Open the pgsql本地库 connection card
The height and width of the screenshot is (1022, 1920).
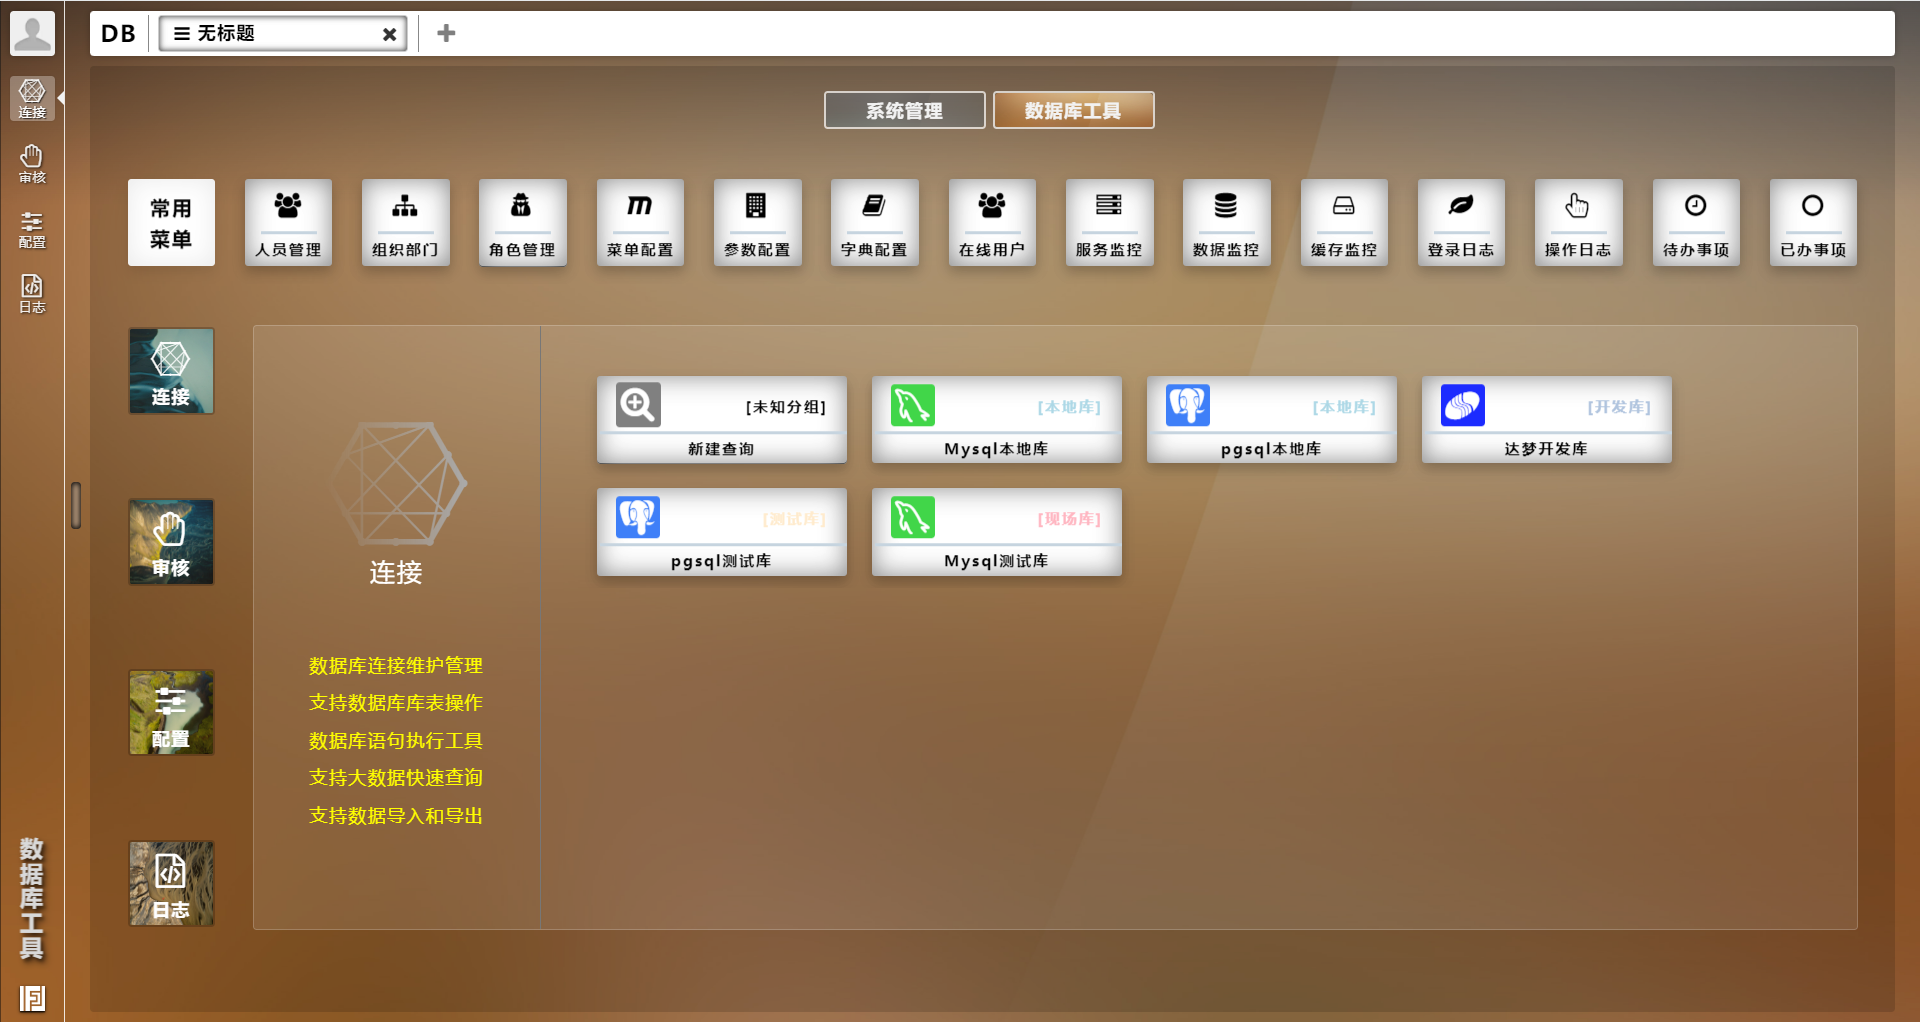pos(1271,419)
